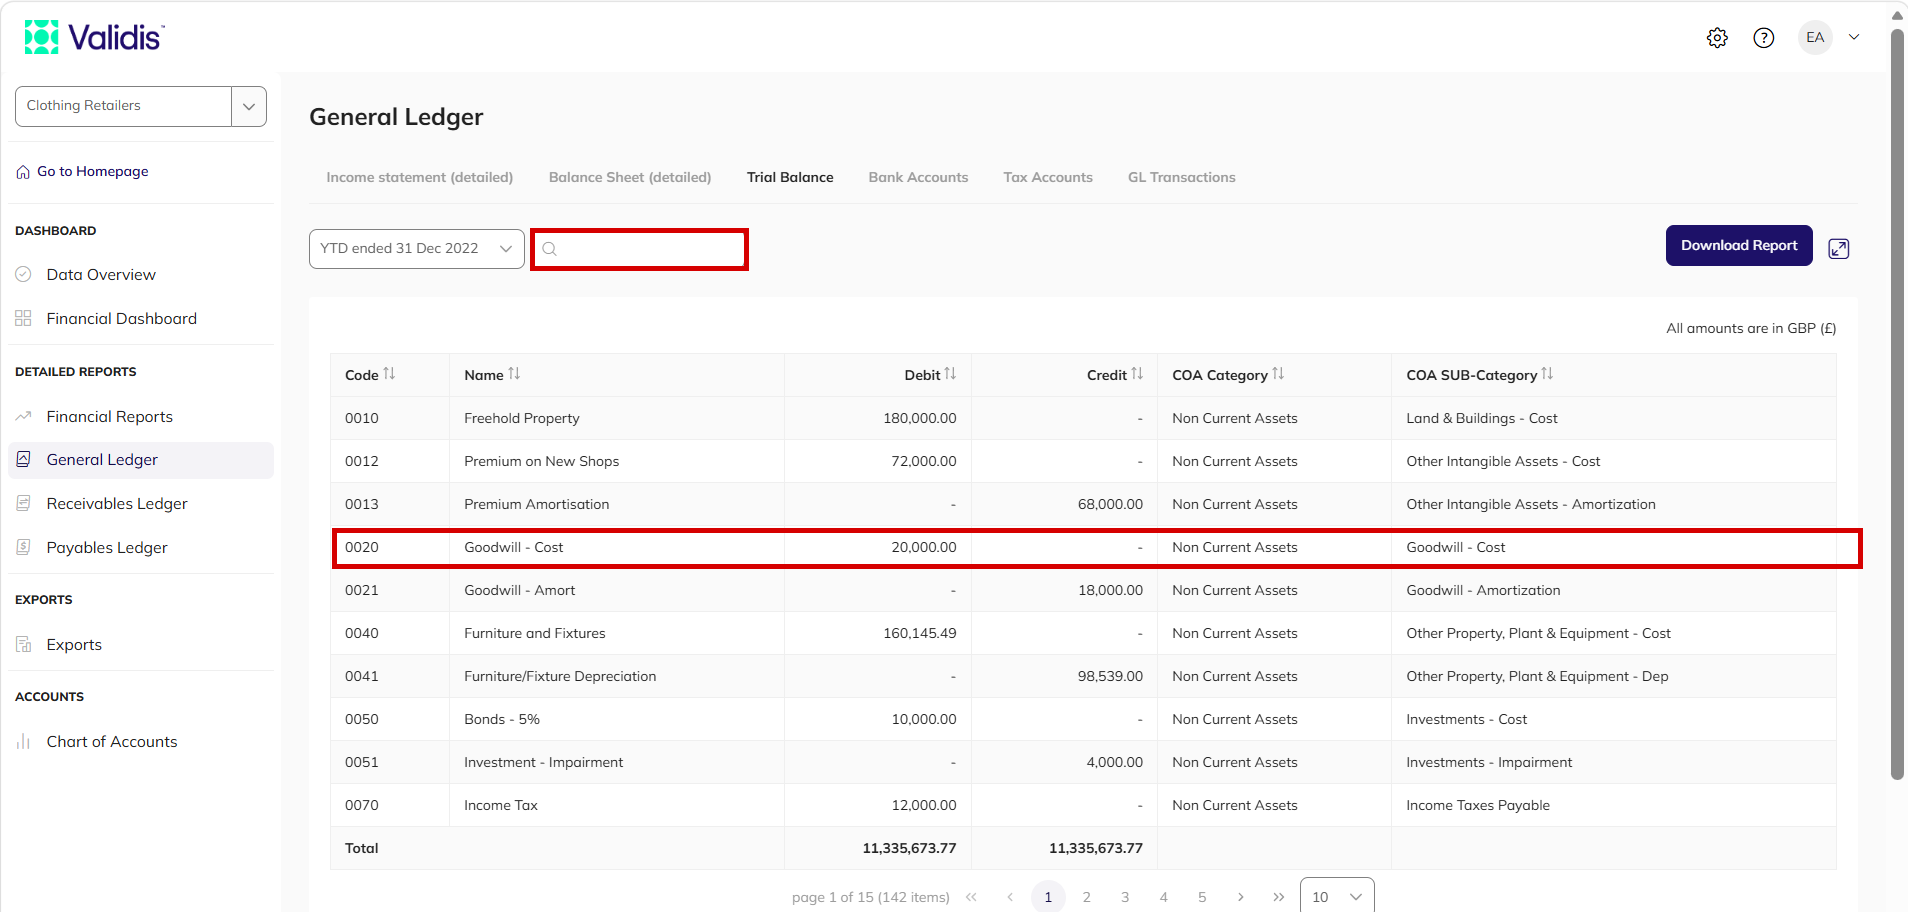Expand the user account menu chevron
Screen dimensions: 1908x912
(1854, 38)
